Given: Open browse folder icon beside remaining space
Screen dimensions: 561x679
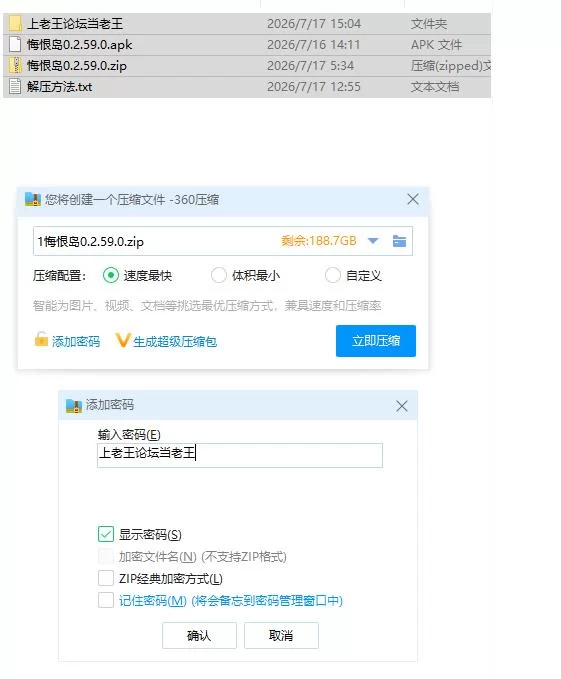Looking at the screenshot, I should tap(399, 241).
